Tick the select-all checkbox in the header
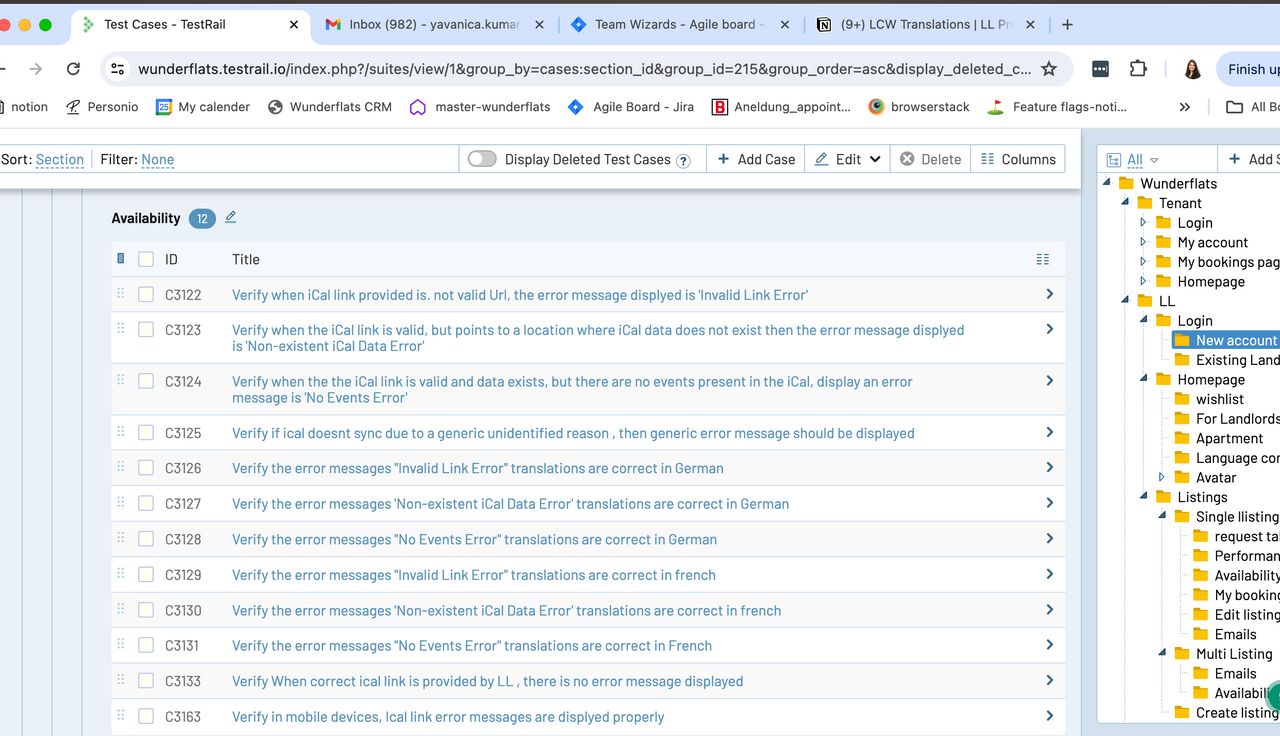The image size is (1280, 736). (146, 259)
